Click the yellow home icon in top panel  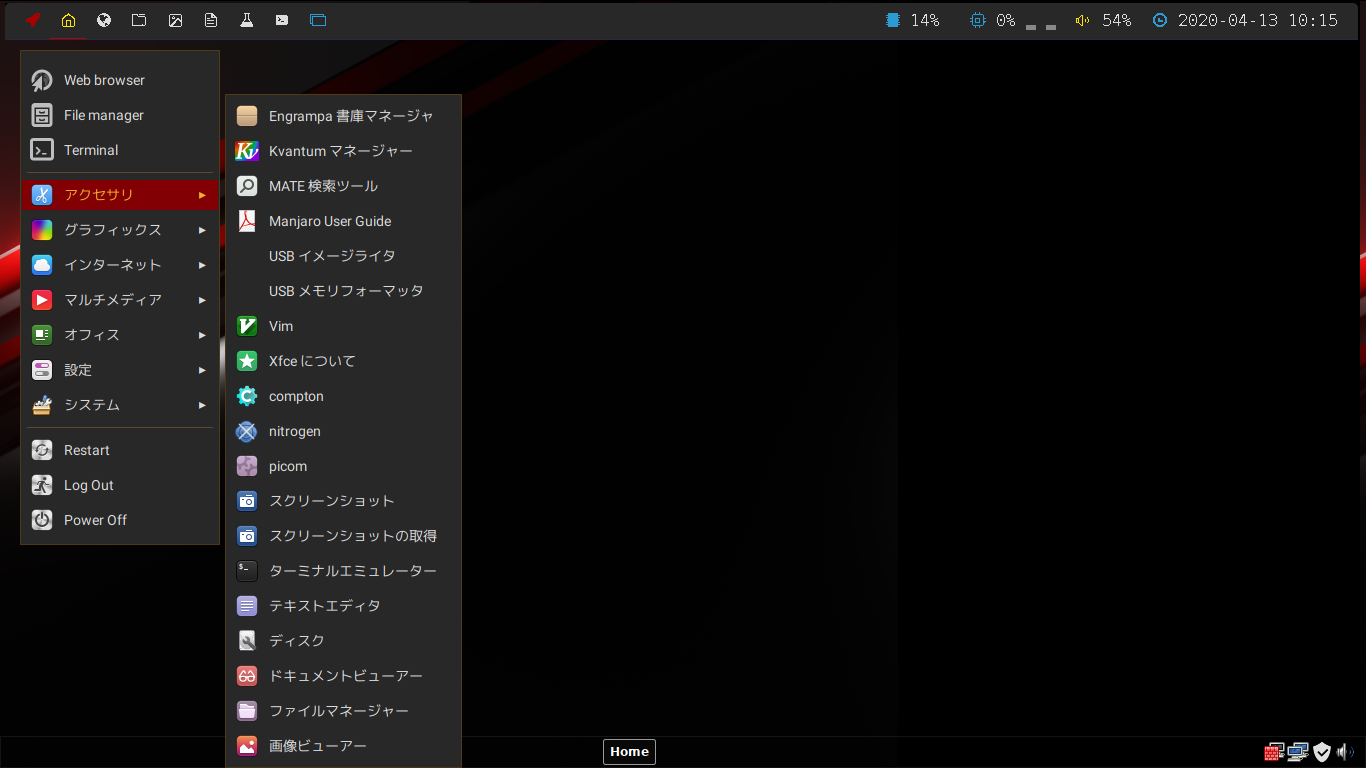[68, 20]
